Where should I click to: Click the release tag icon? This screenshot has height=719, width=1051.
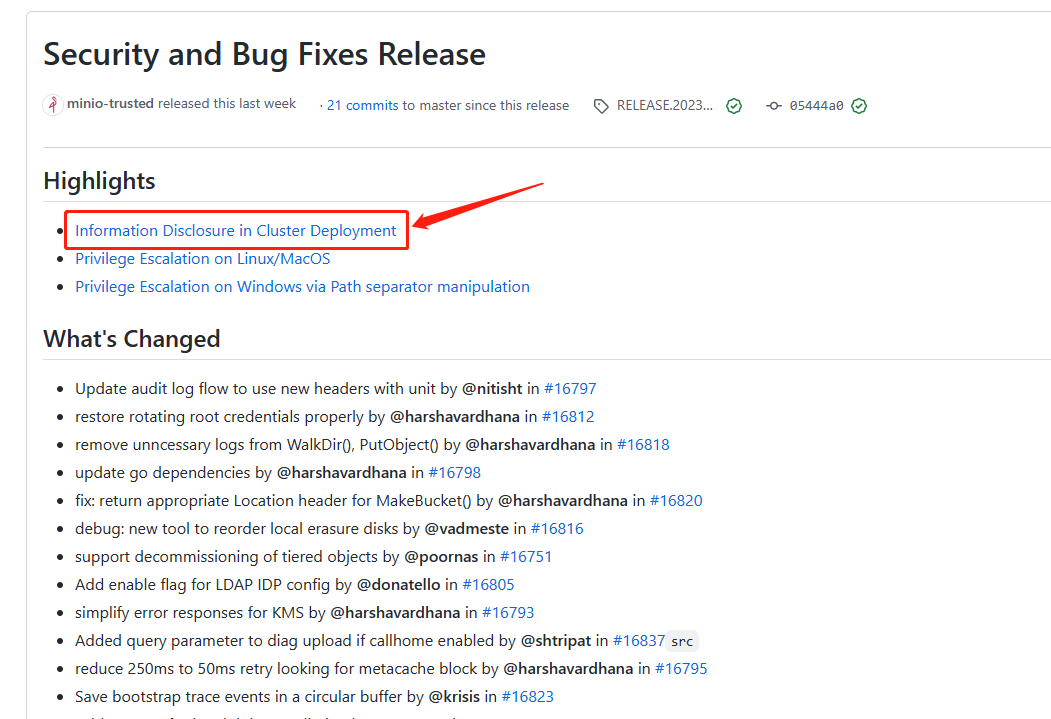pos(601,106)
